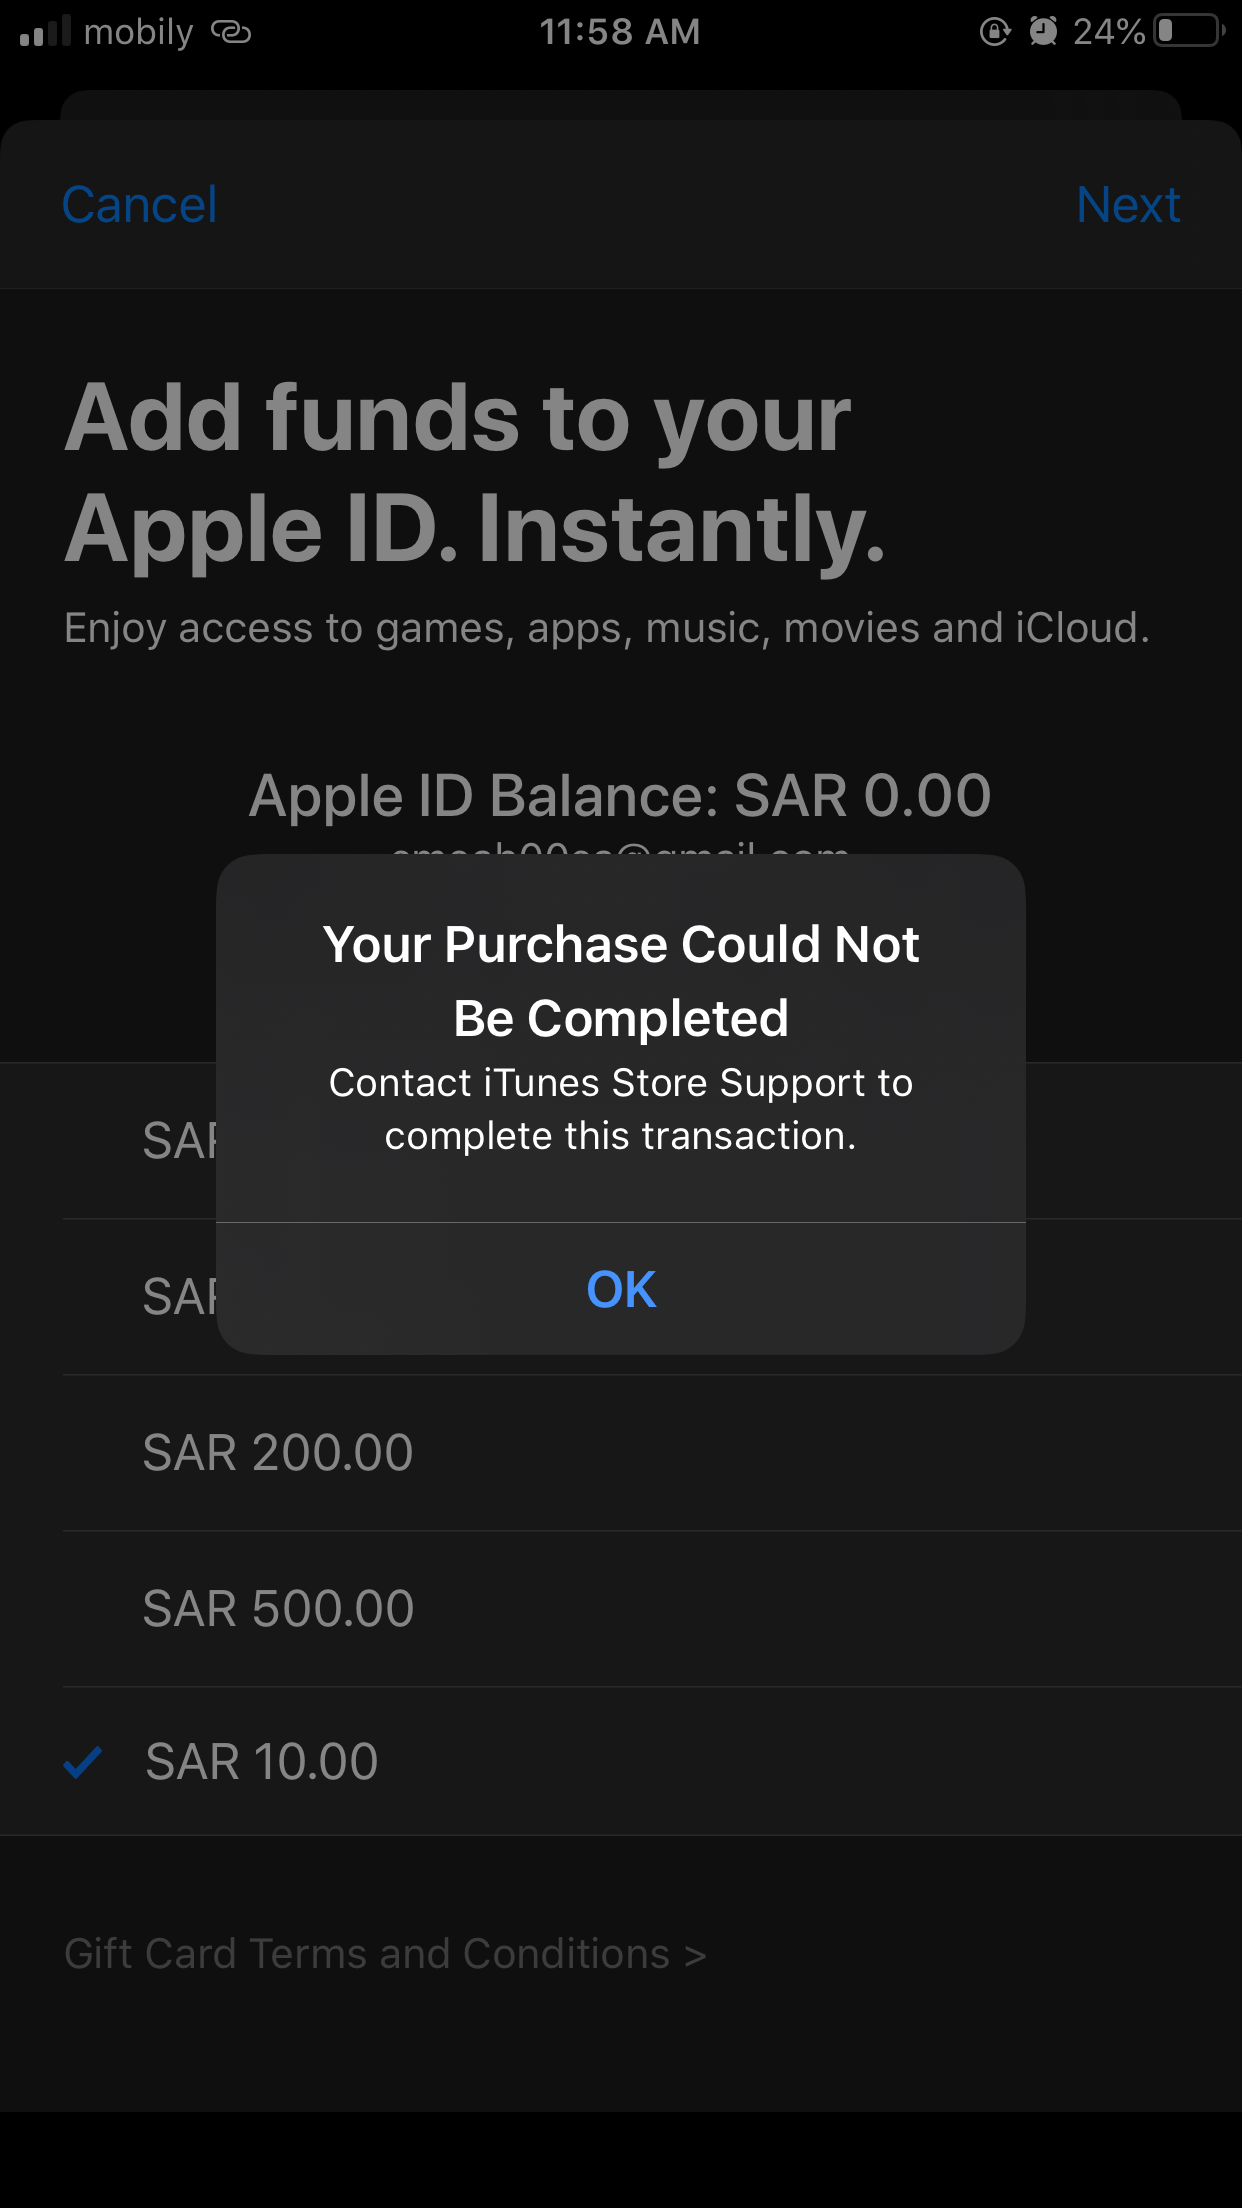This screenshot has width=1242, height=2208.
Task: Tap the blue checkmark beside SAR 10.00
Action: click(x=83, y=1762)
